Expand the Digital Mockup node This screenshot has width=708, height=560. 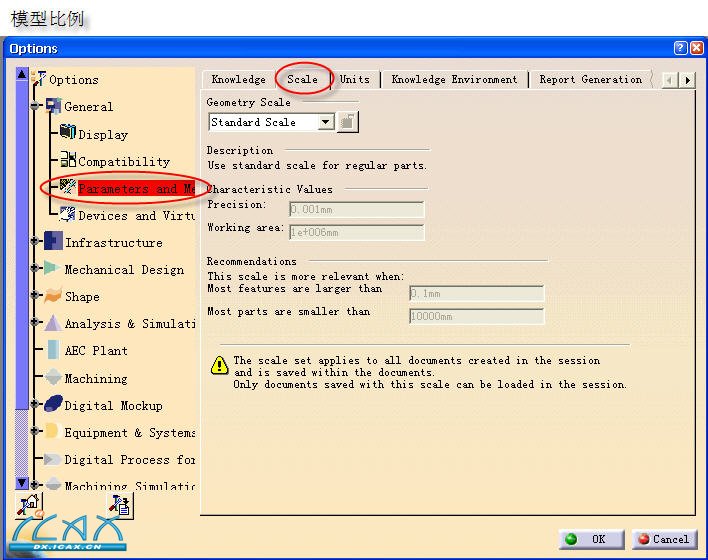[34, 404]
